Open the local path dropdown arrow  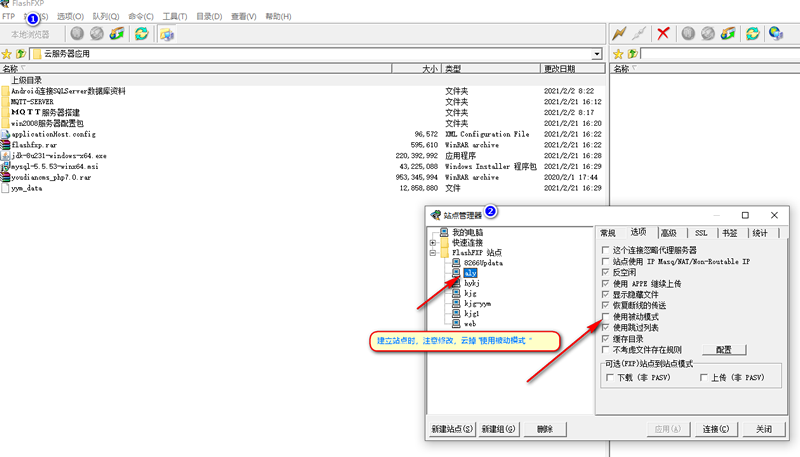pos(597,53)
